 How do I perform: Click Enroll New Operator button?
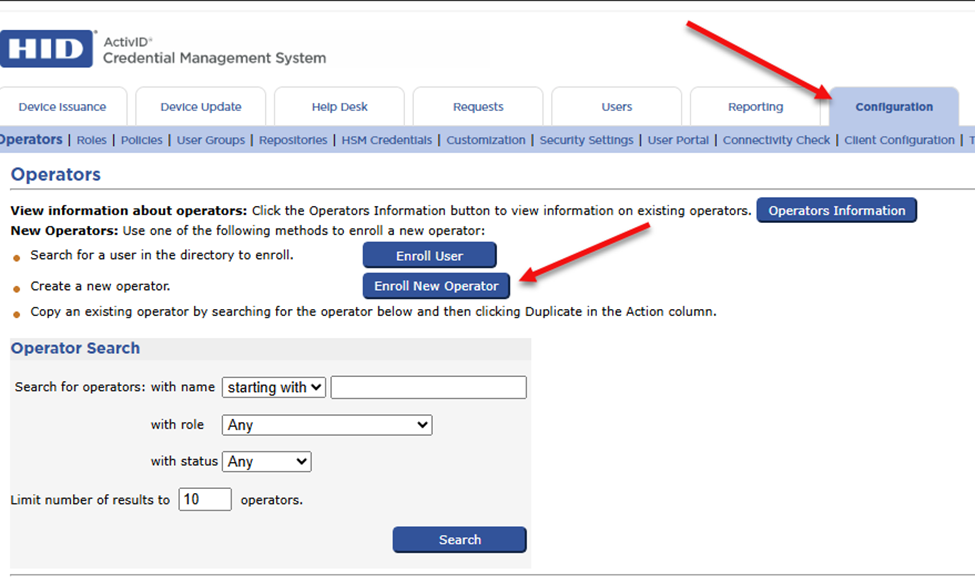[x=437, y=286]
